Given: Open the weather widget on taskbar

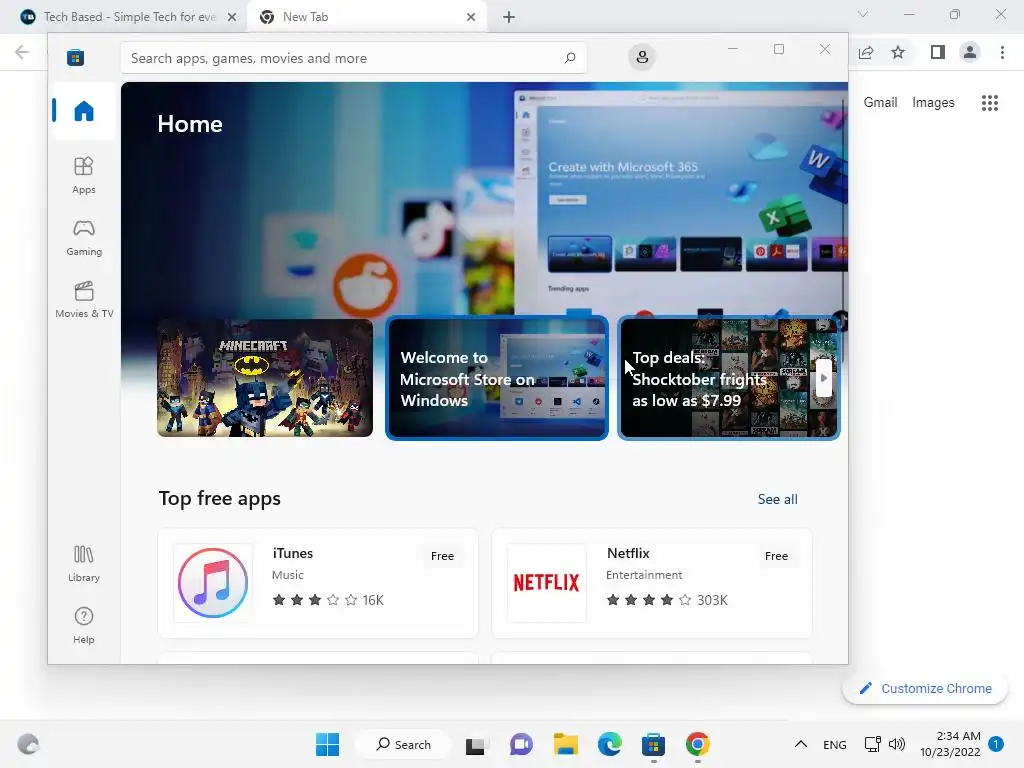Looking at the screenshot, I should pyautogui.click(x=28, y=744).
